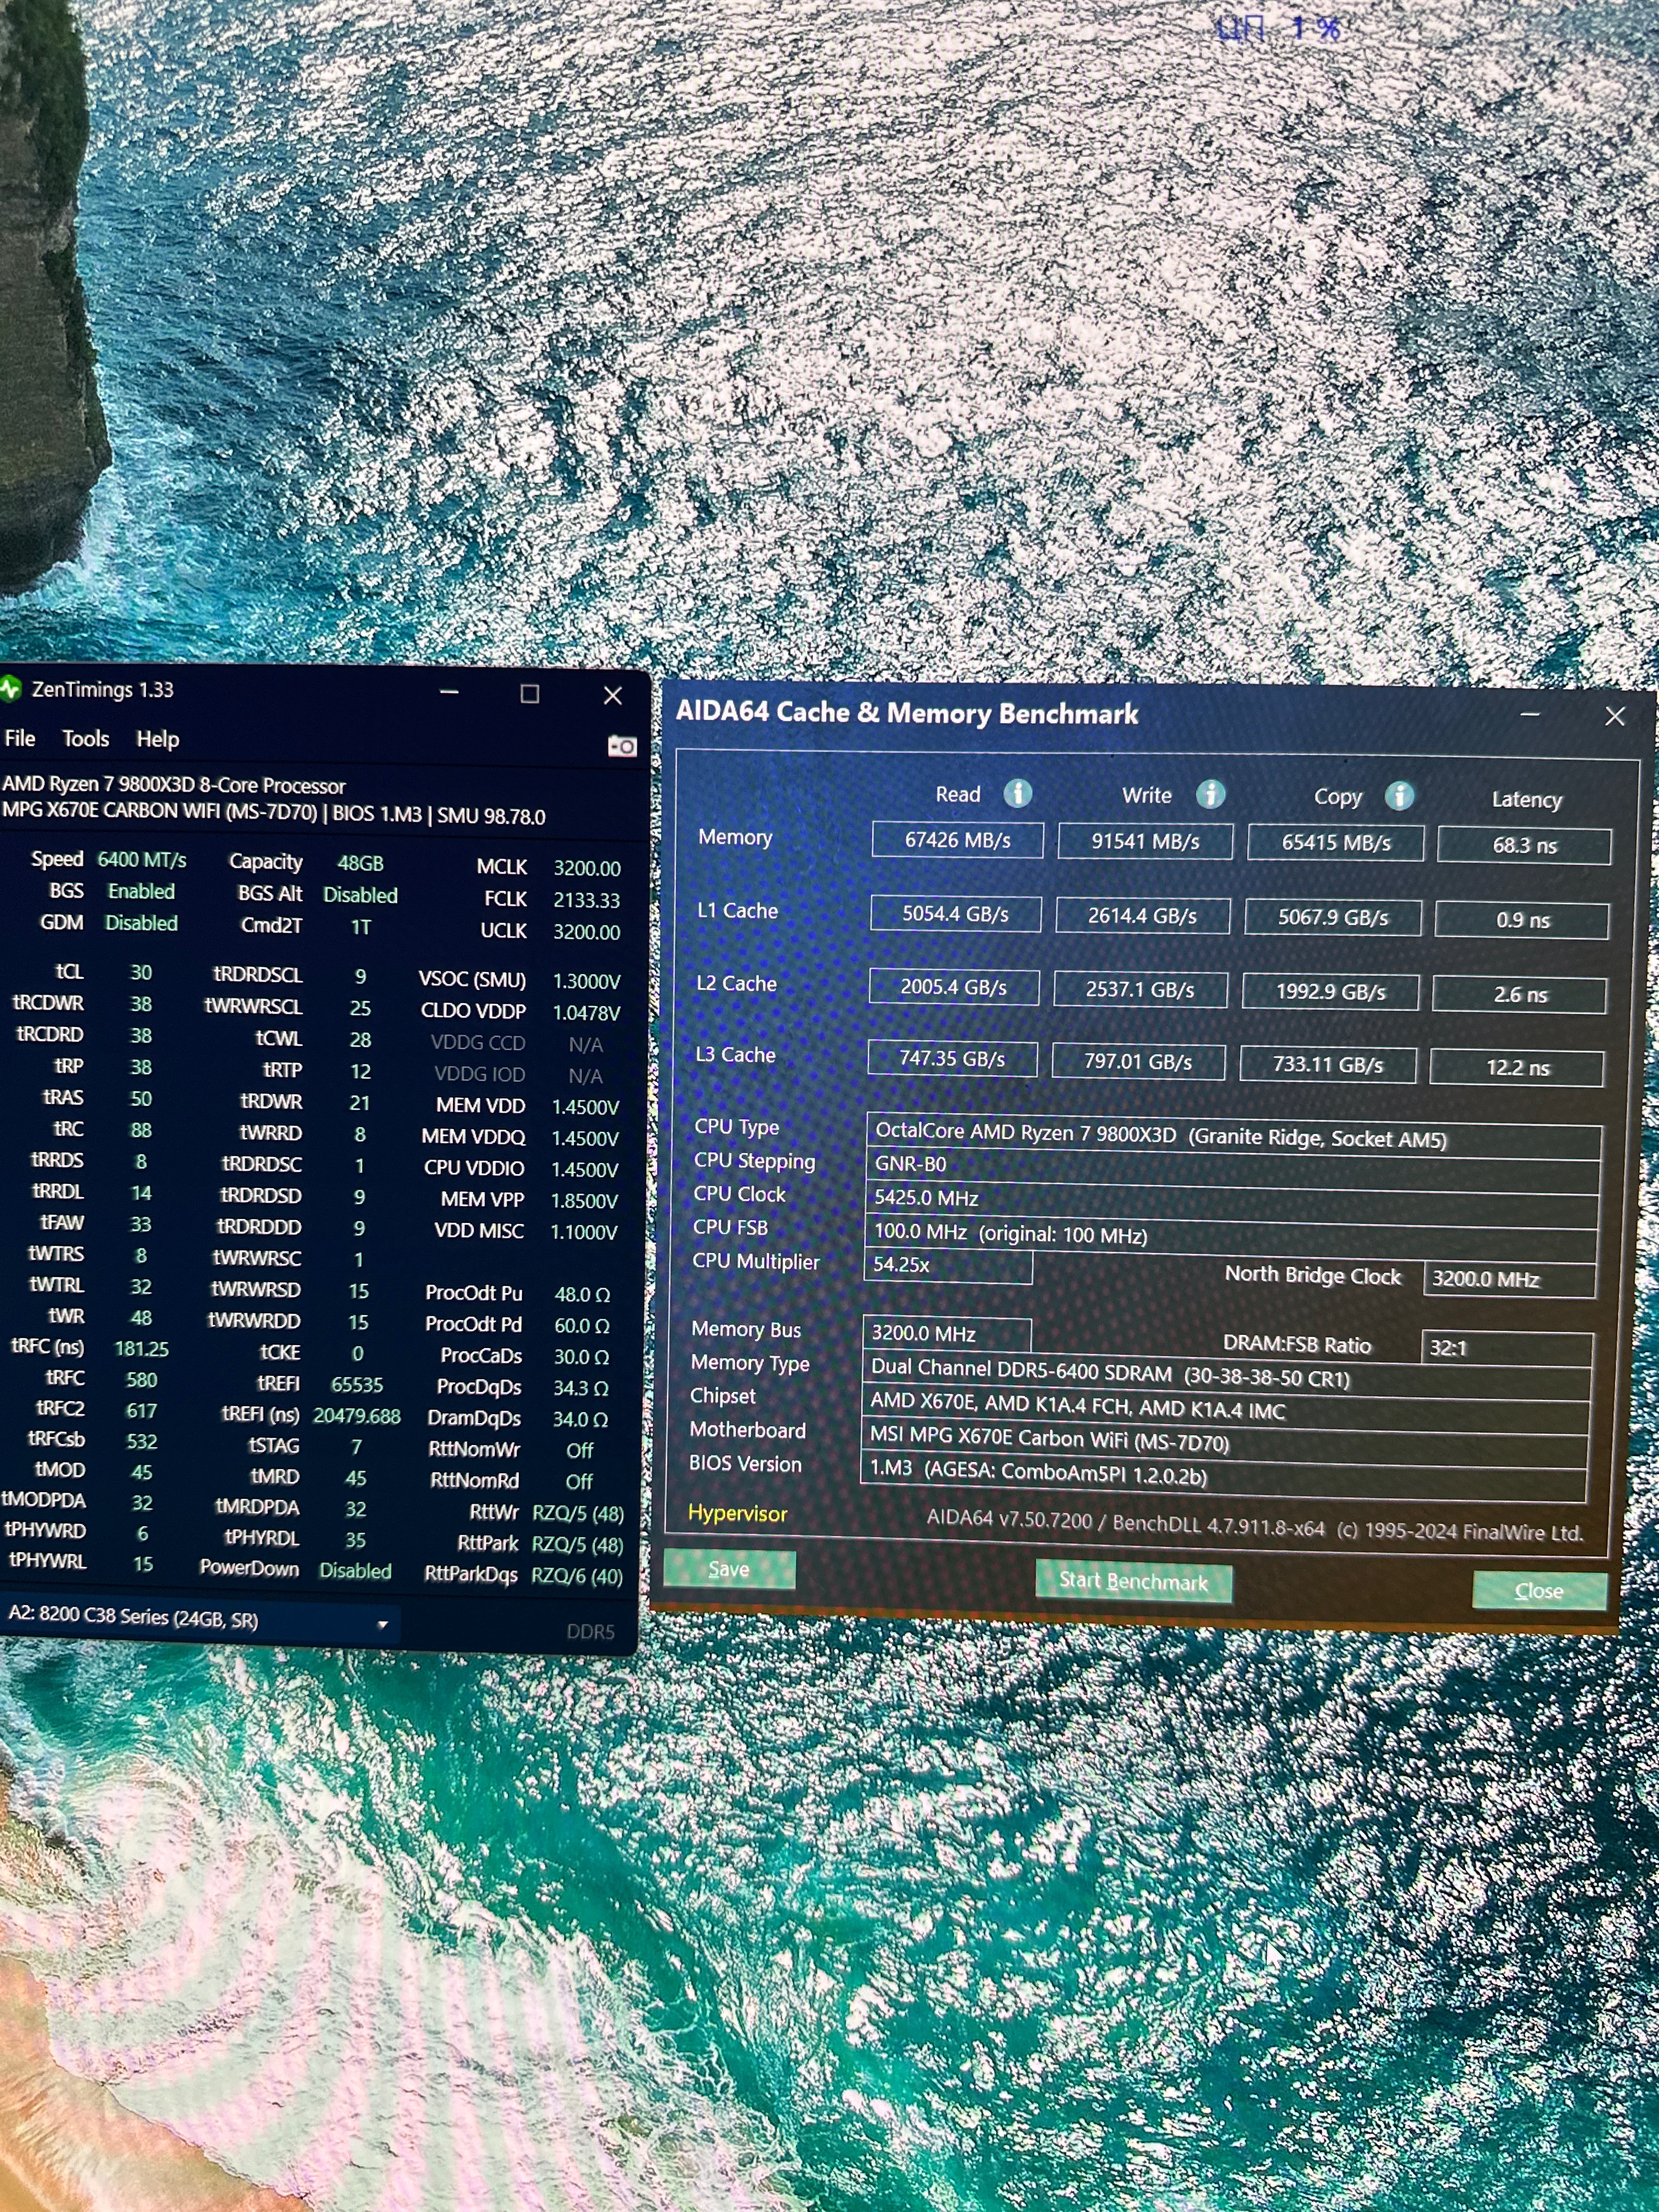Close the AIDA64 window with X
The height and width of the screenshot is (2212, 1659).
click(1614, 716)
